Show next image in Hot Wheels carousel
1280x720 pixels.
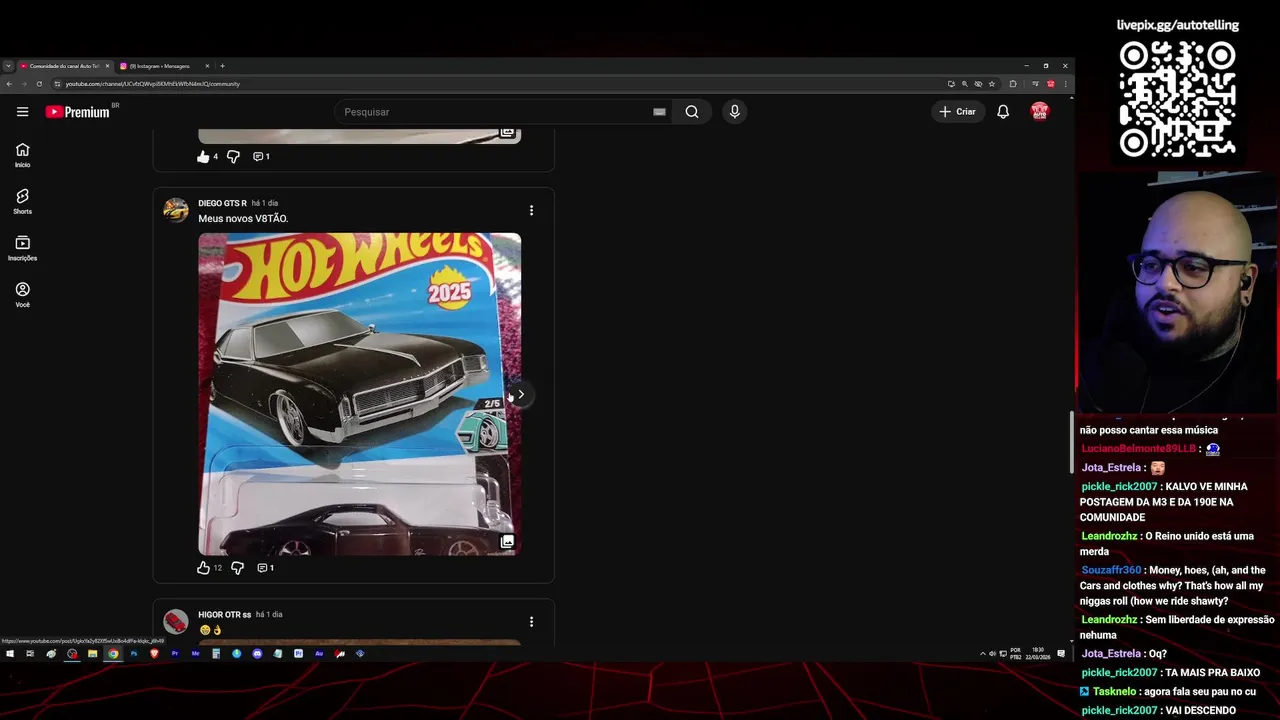pos(520,394)
